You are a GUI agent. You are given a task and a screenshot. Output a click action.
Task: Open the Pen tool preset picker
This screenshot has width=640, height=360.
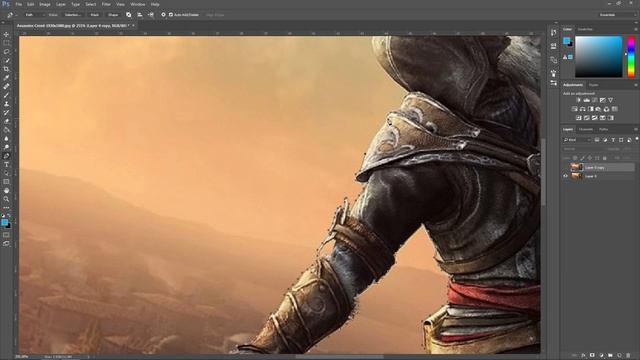(x=12, y=15)
